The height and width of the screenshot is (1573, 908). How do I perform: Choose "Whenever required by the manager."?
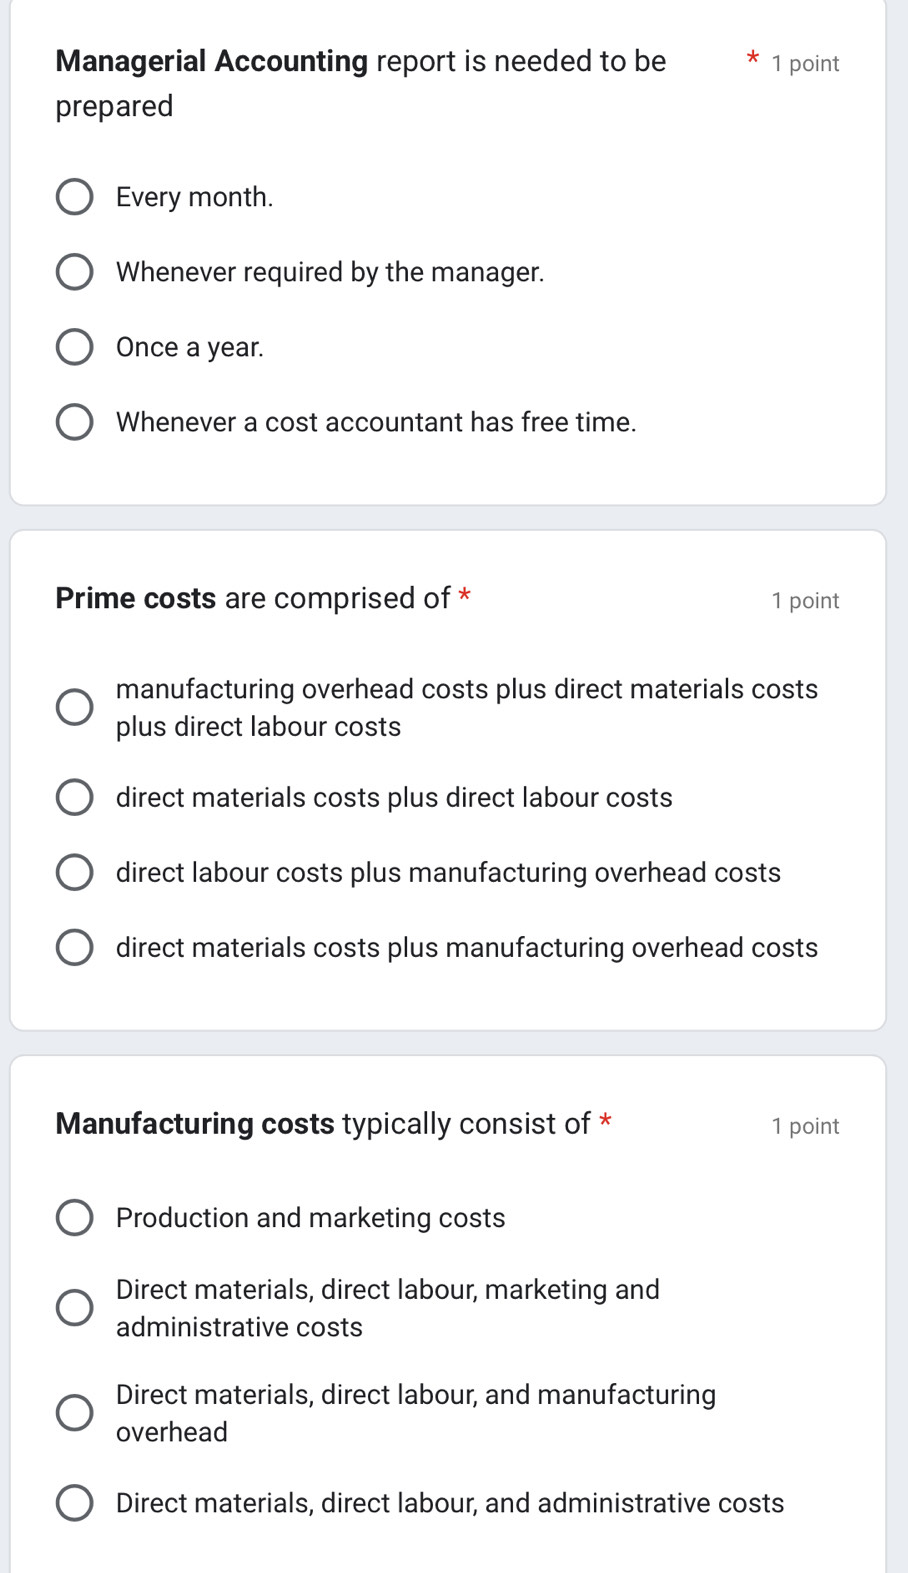(75, 271)
